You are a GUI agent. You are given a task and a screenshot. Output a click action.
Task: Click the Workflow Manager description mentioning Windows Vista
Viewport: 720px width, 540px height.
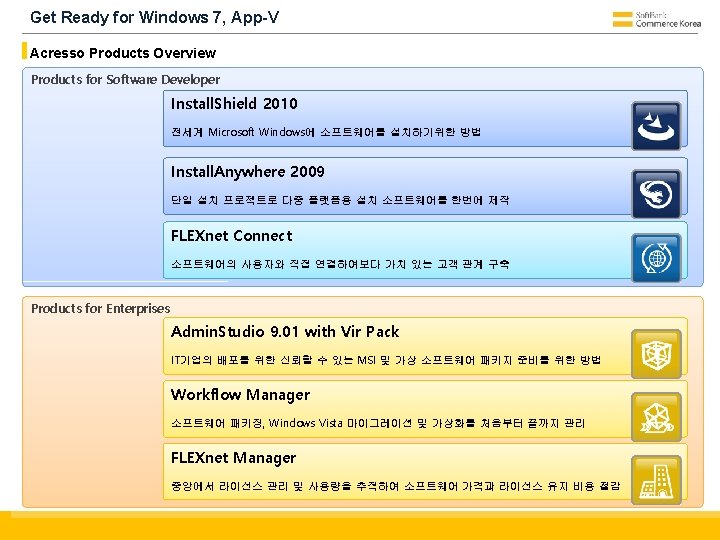click(378, 423)
